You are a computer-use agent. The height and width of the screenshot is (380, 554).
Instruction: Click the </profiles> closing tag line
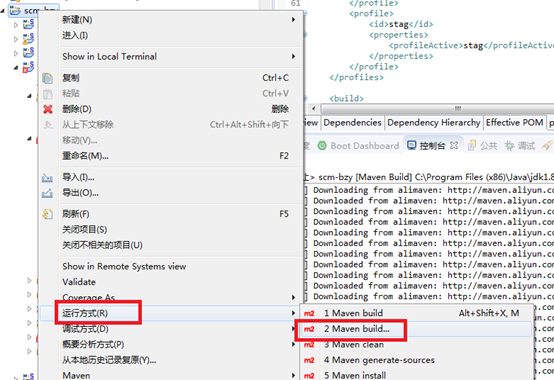point(356,77)
